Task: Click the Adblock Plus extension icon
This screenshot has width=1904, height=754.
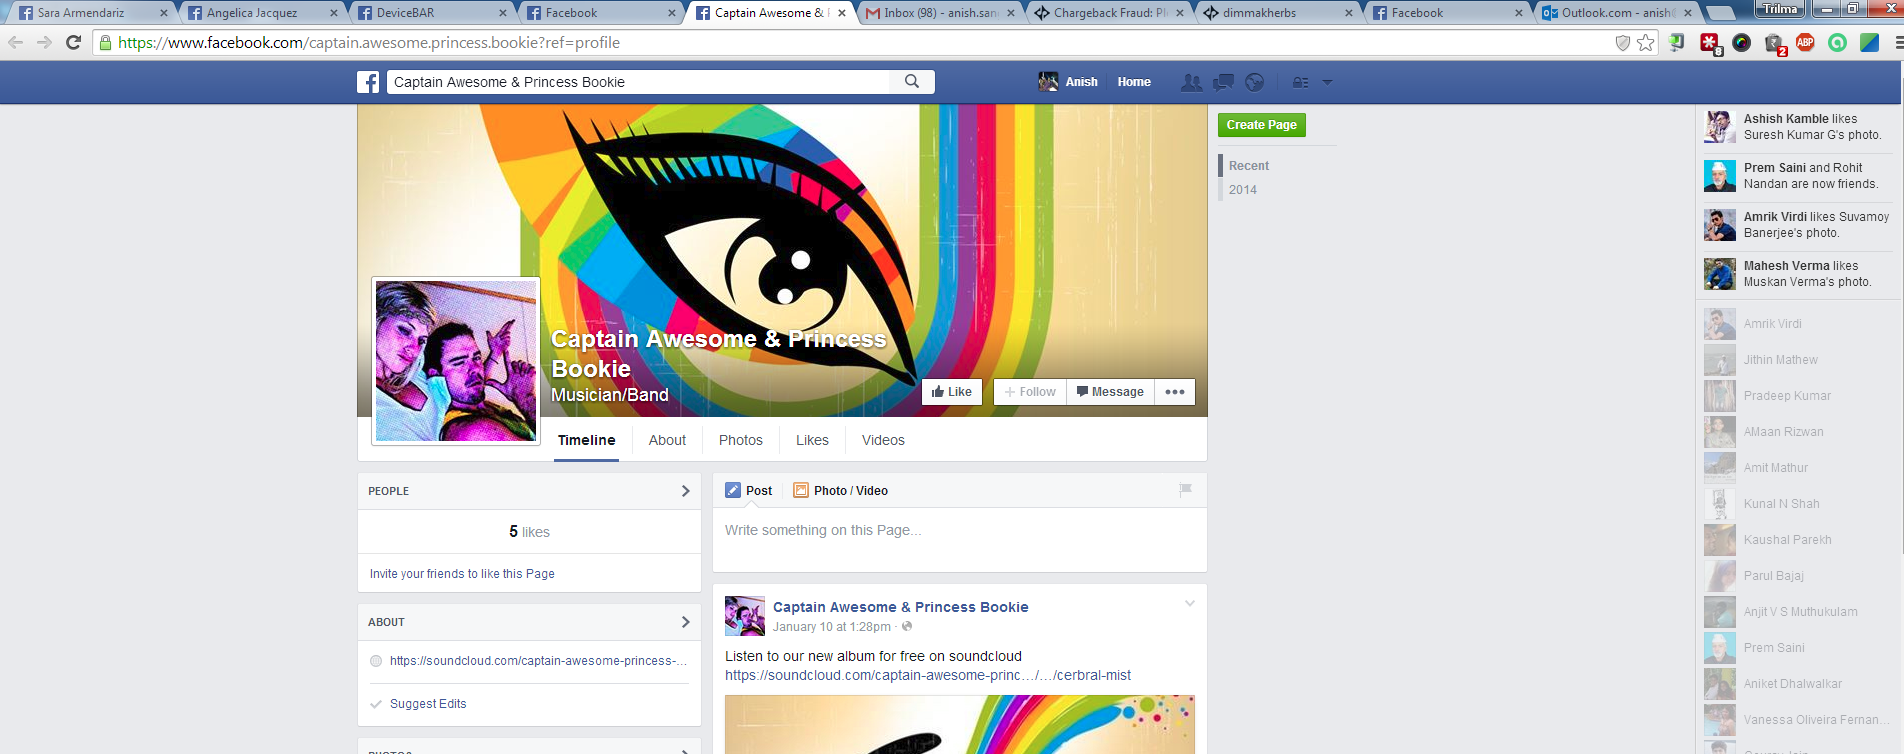Action: [x=1805, y=42]
